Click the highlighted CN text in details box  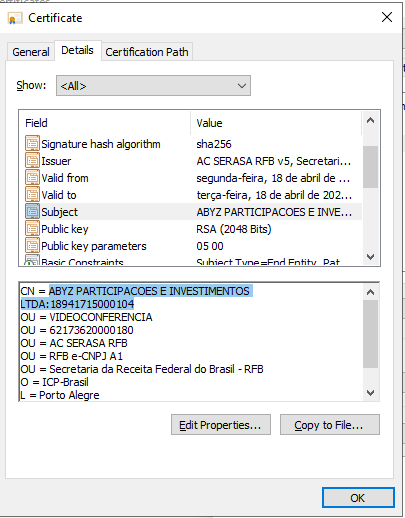point(136,297)
